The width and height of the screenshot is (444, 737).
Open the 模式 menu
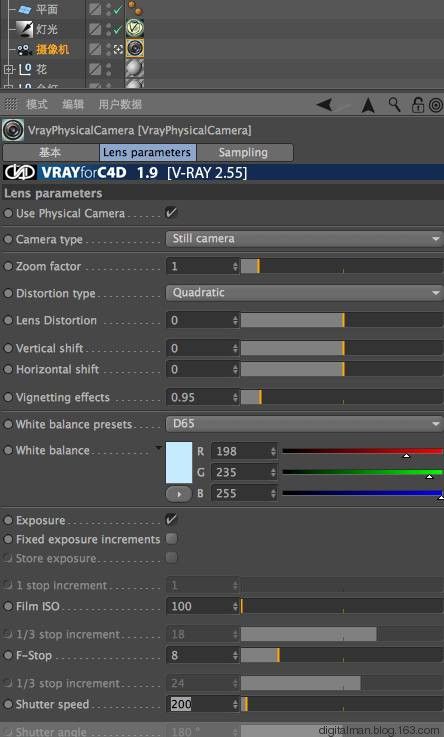coord(37,104)
